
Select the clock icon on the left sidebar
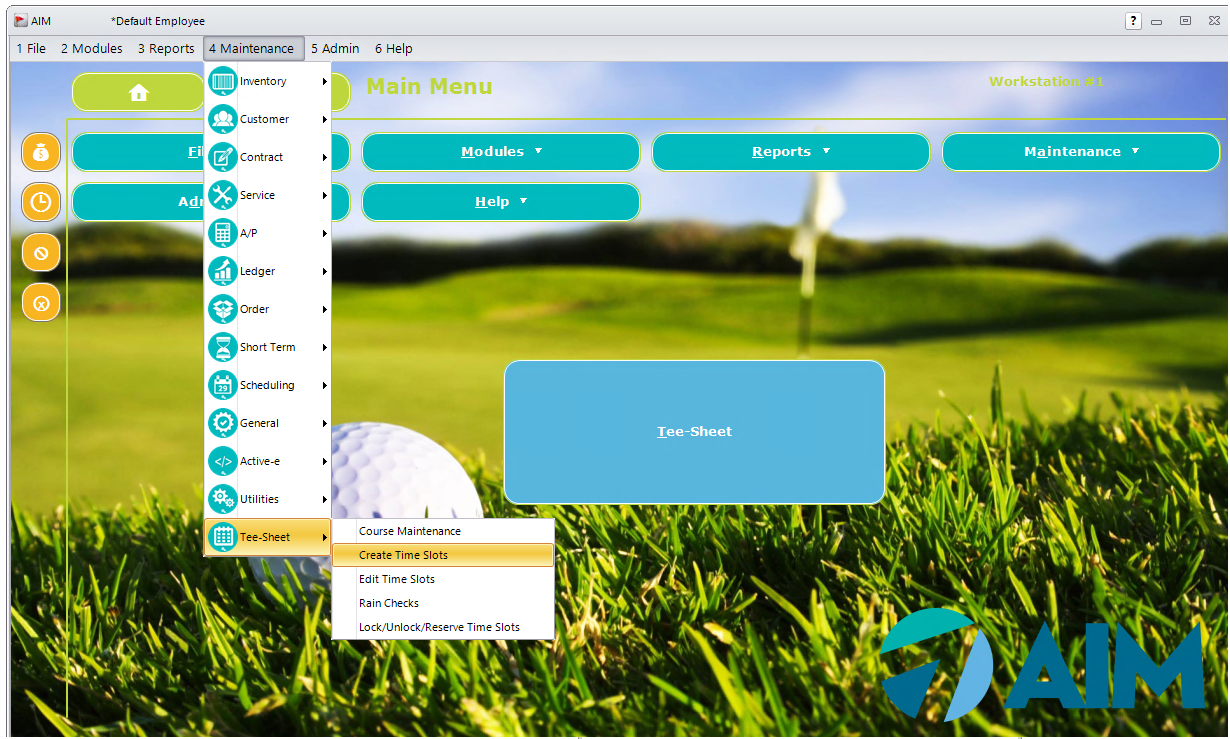[40, 202]
